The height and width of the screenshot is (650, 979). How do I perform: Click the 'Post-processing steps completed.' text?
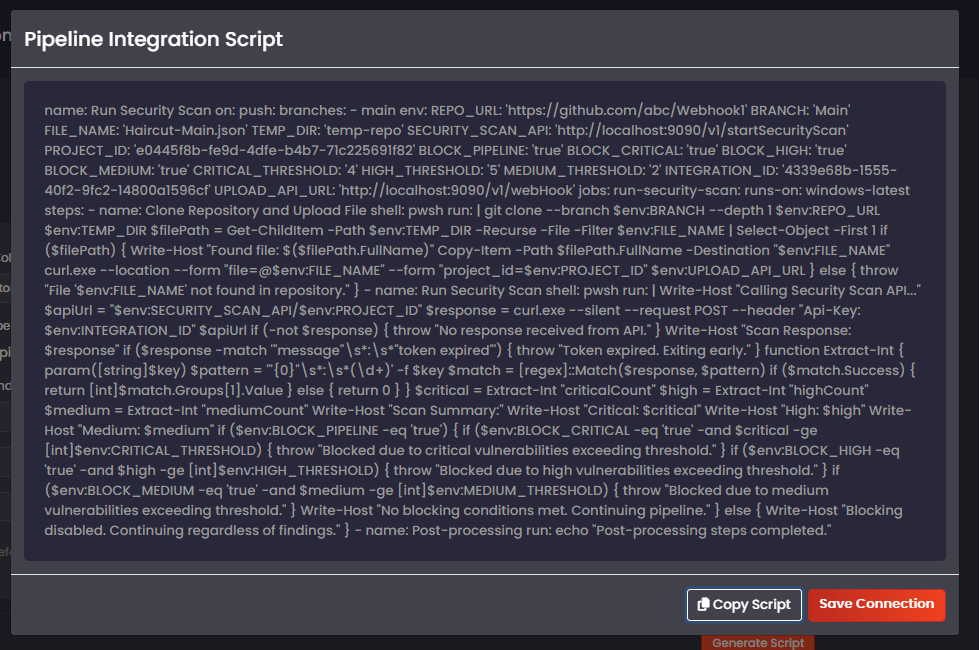[712, 530]
